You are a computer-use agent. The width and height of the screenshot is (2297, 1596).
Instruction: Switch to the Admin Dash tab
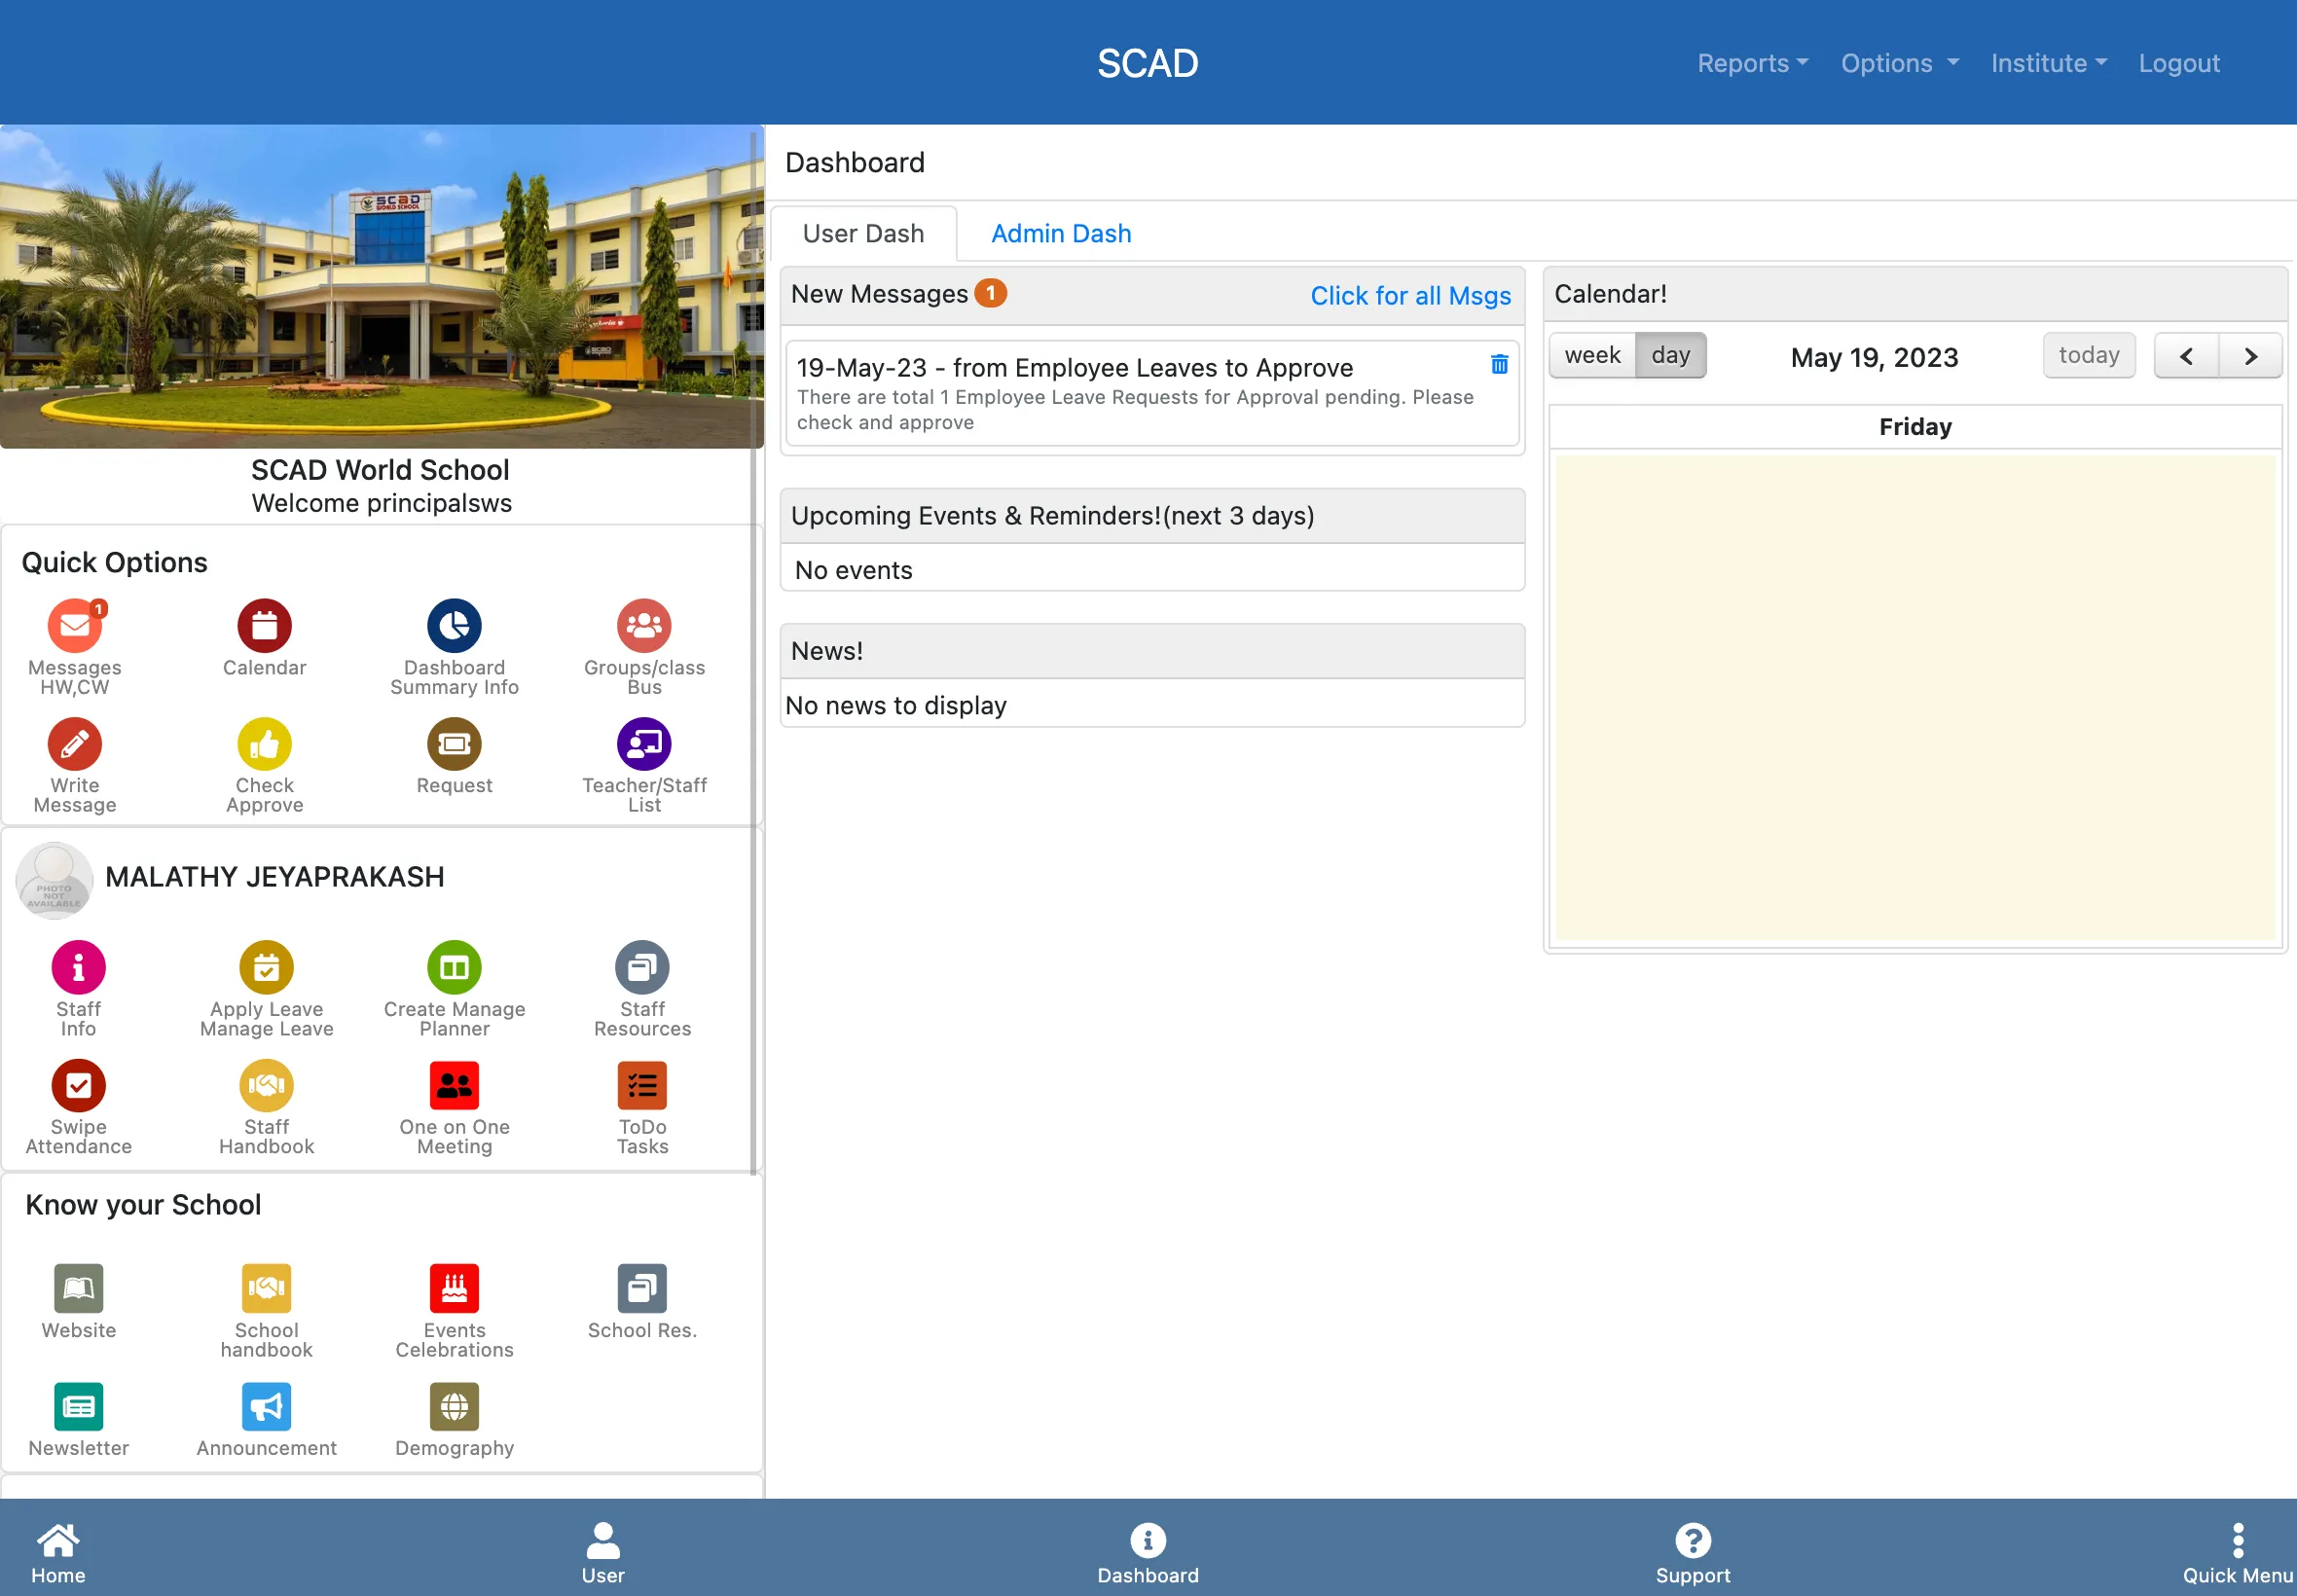tap(1061, 233)
